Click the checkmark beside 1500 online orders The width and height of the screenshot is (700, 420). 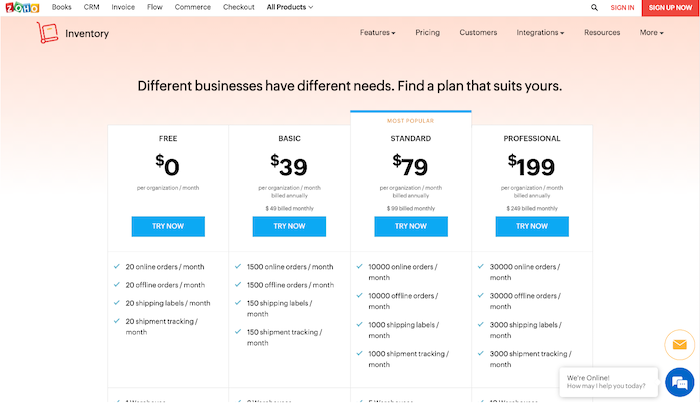[238, 266]
